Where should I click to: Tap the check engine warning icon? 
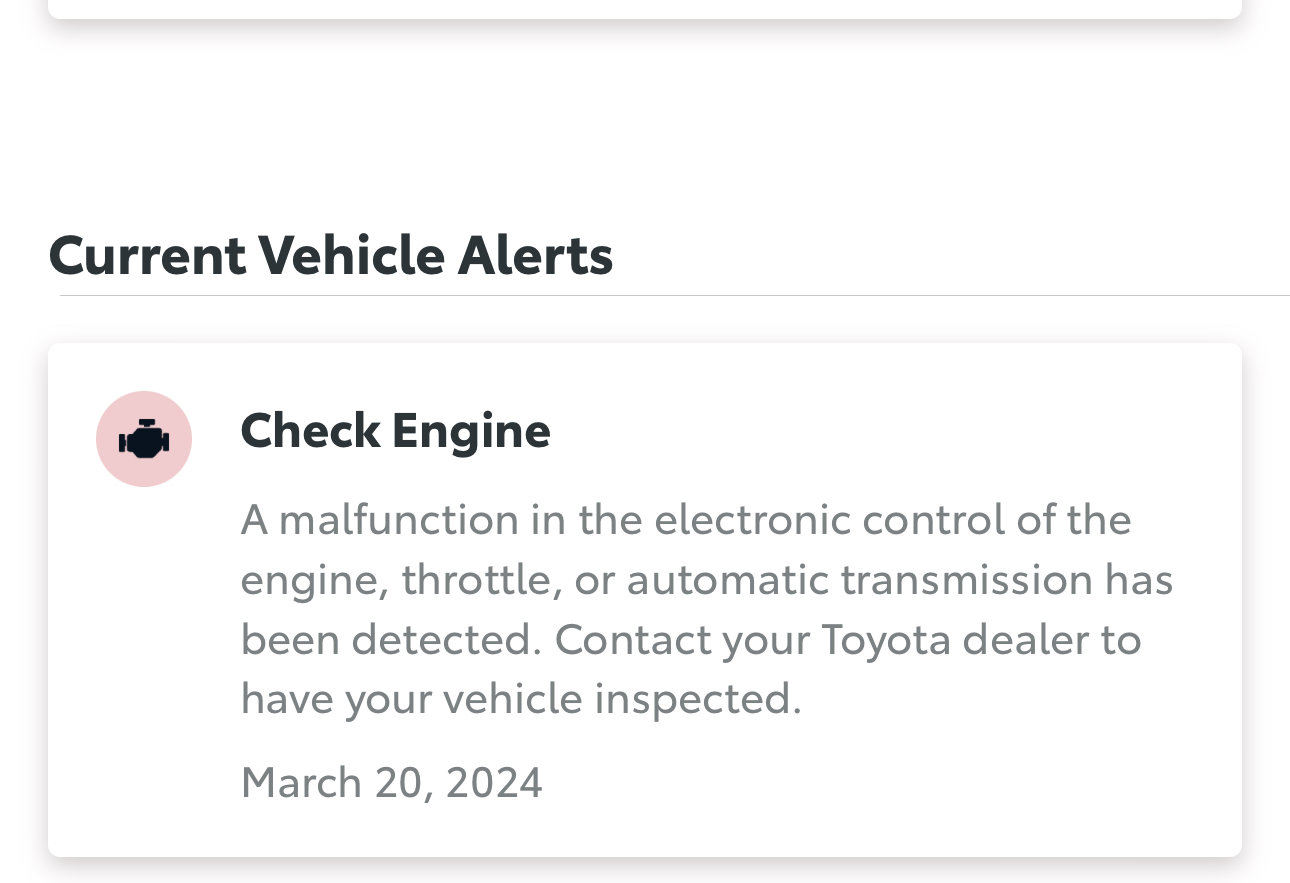144,439
